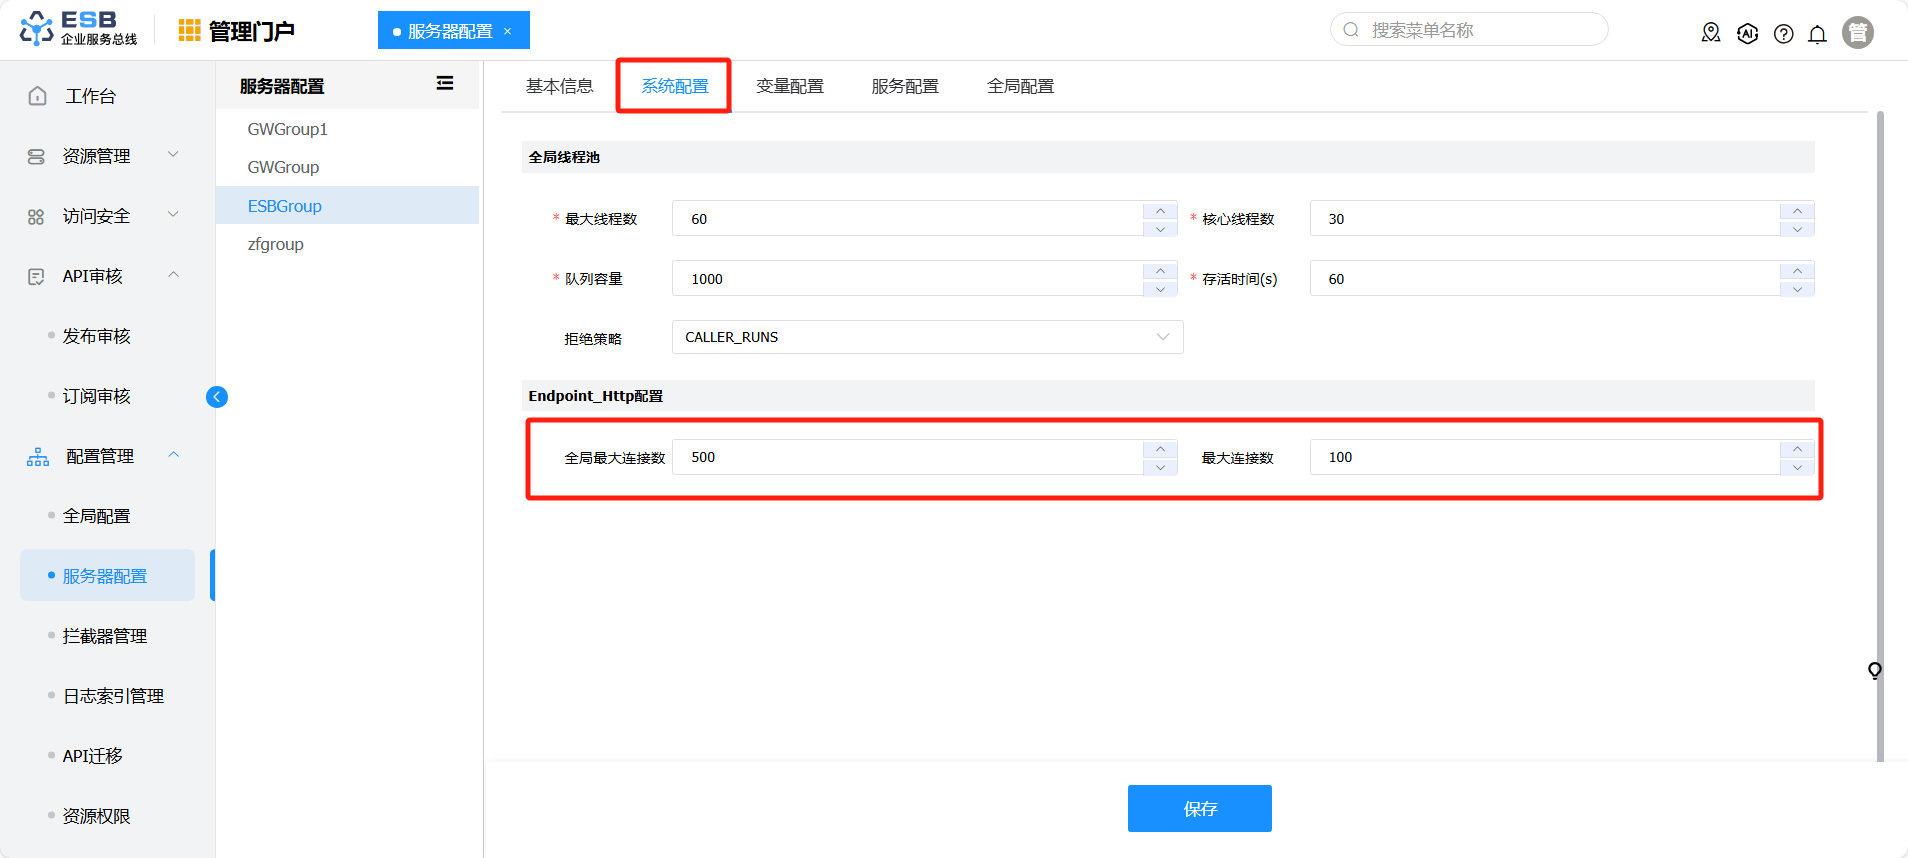Increase 全局最大连接数 with up arrow
Screen dimensions: 1908x858
1160,449
